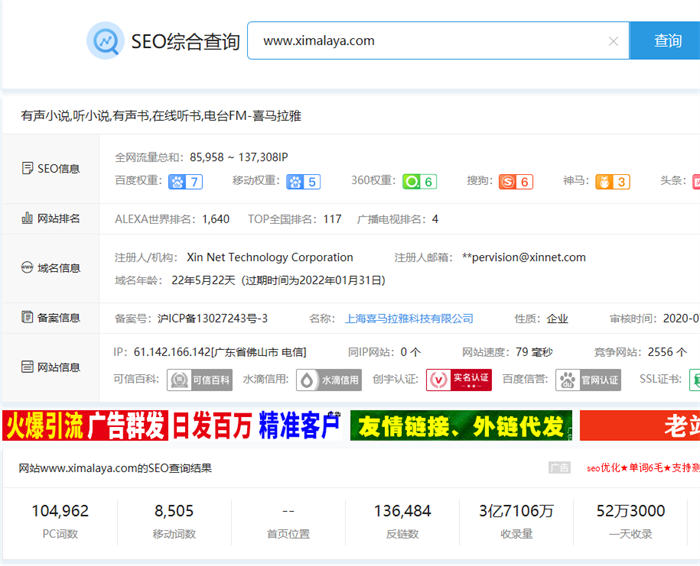Select the 域名信息 sidebar section
This screenshot has width=700, height=566.
pos(50,268)
